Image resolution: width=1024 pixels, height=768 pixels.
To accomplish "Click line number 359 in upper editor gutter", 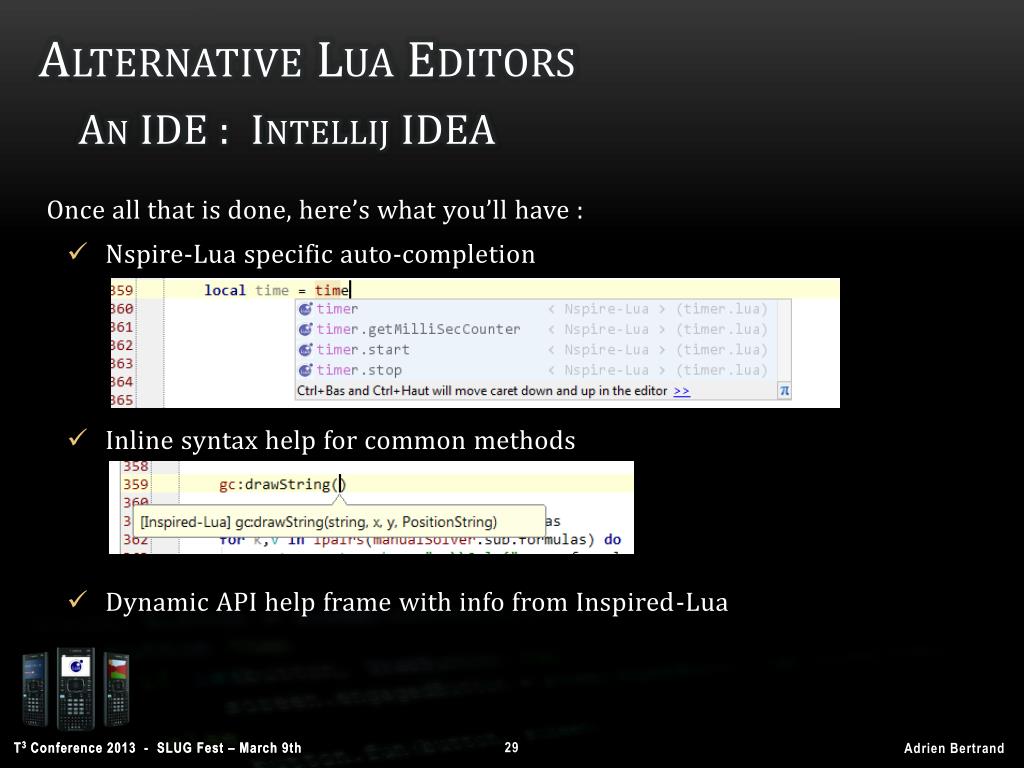I will tap(121, 290).
